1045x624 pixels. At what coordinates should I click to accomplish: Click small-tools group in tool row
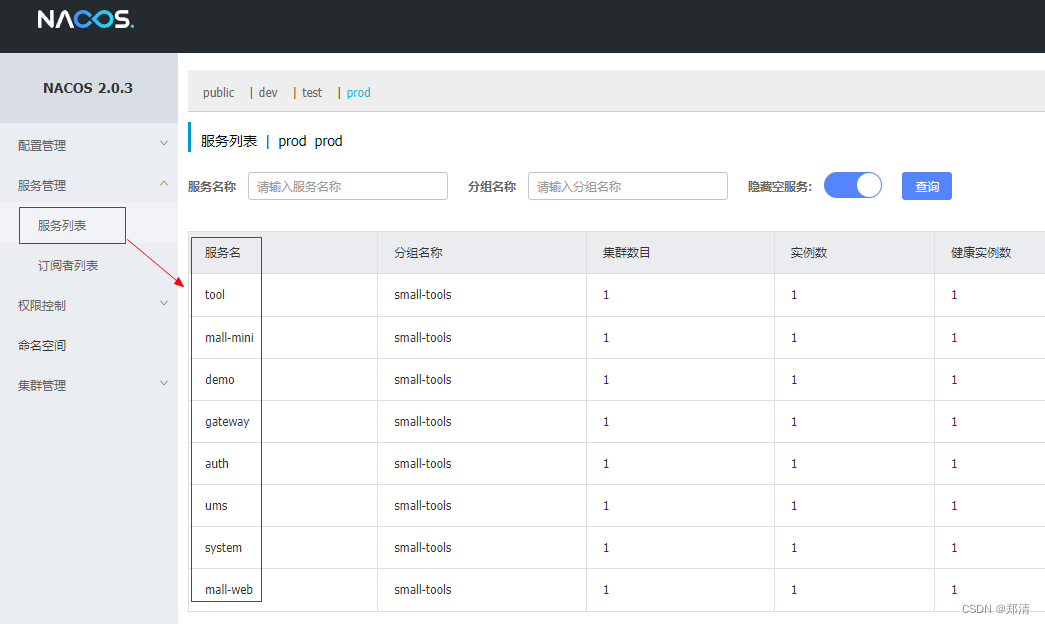[423, 295]
